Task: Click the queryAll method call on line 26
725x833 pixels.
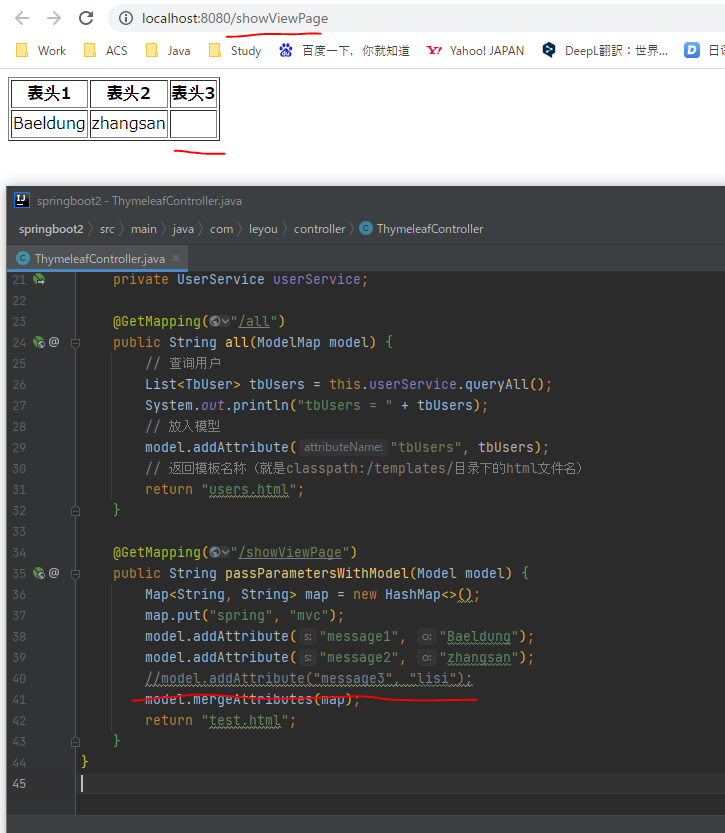Action: point(497,384)
